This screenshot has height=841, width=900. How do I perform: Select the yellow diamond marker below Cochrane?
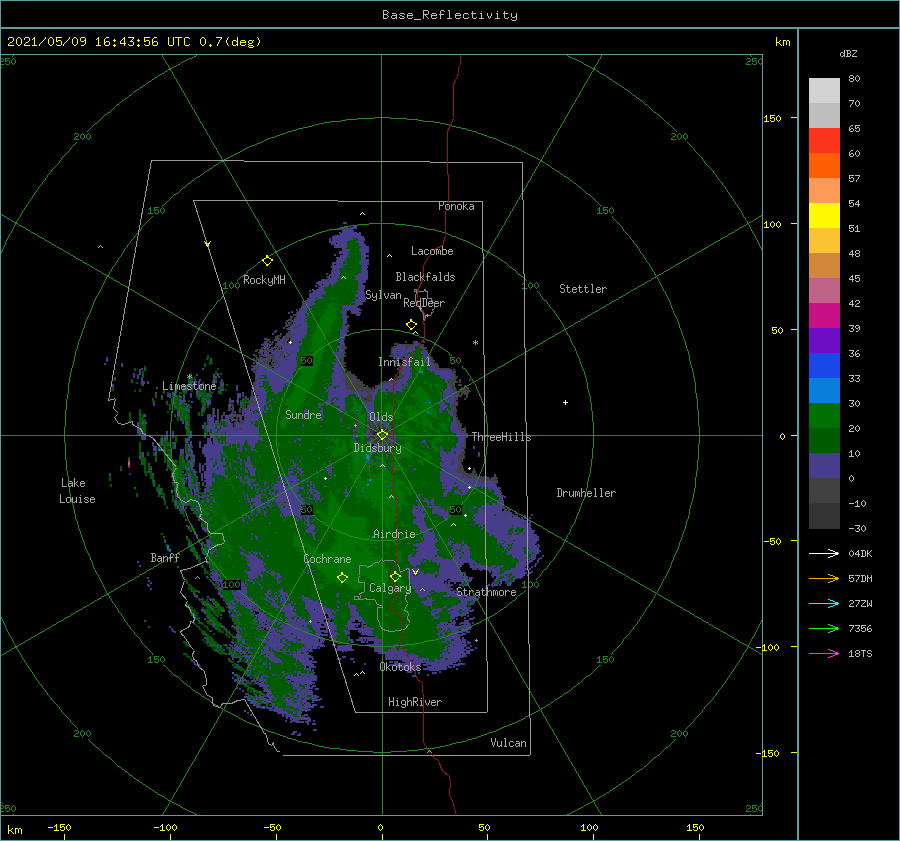point(342,578)
